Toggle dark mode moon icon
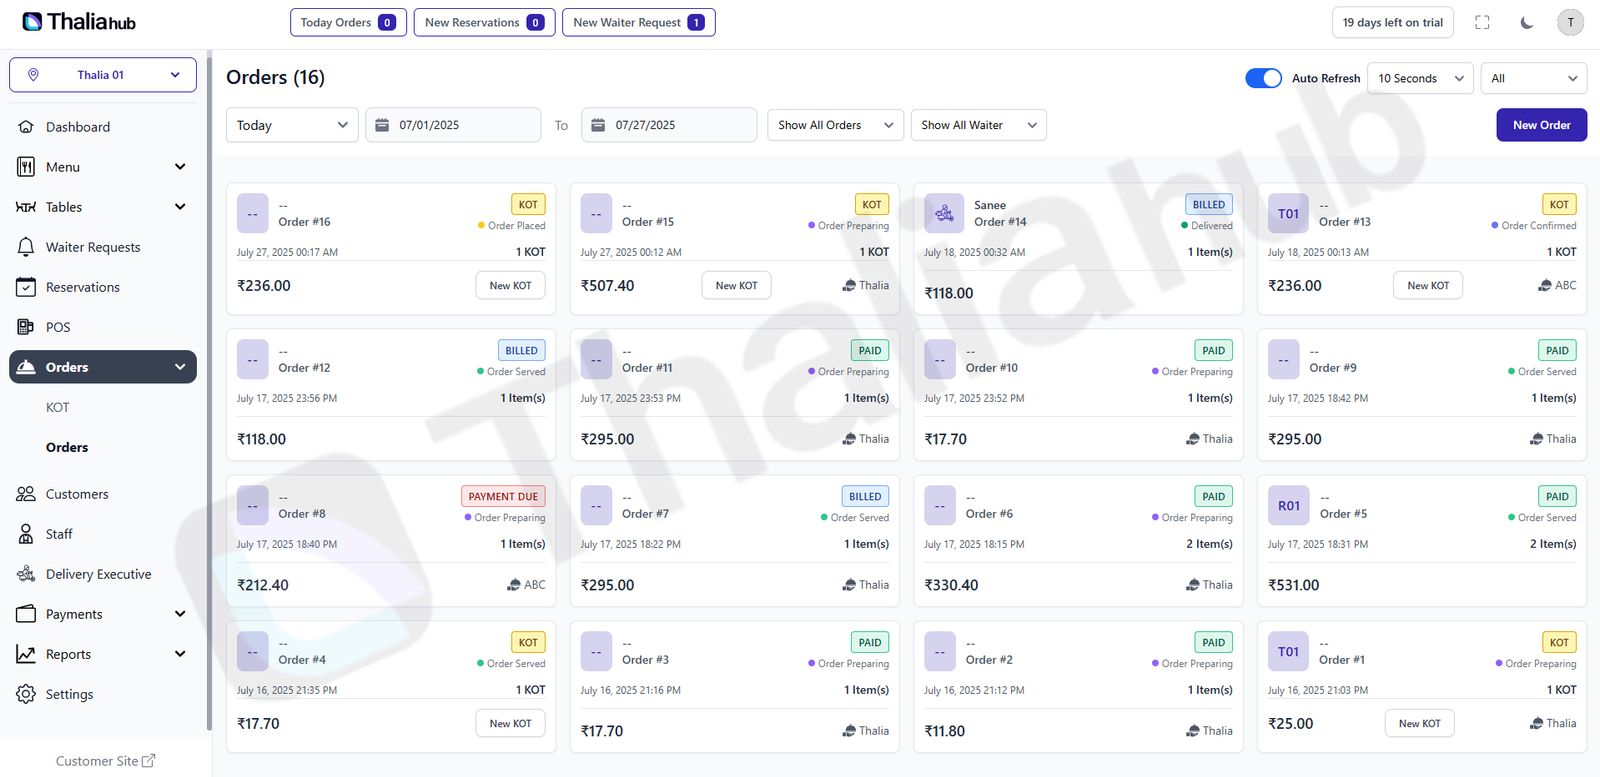This screenshot has width=1600, height=777. pyautogui.click(x=1526, y=22)
